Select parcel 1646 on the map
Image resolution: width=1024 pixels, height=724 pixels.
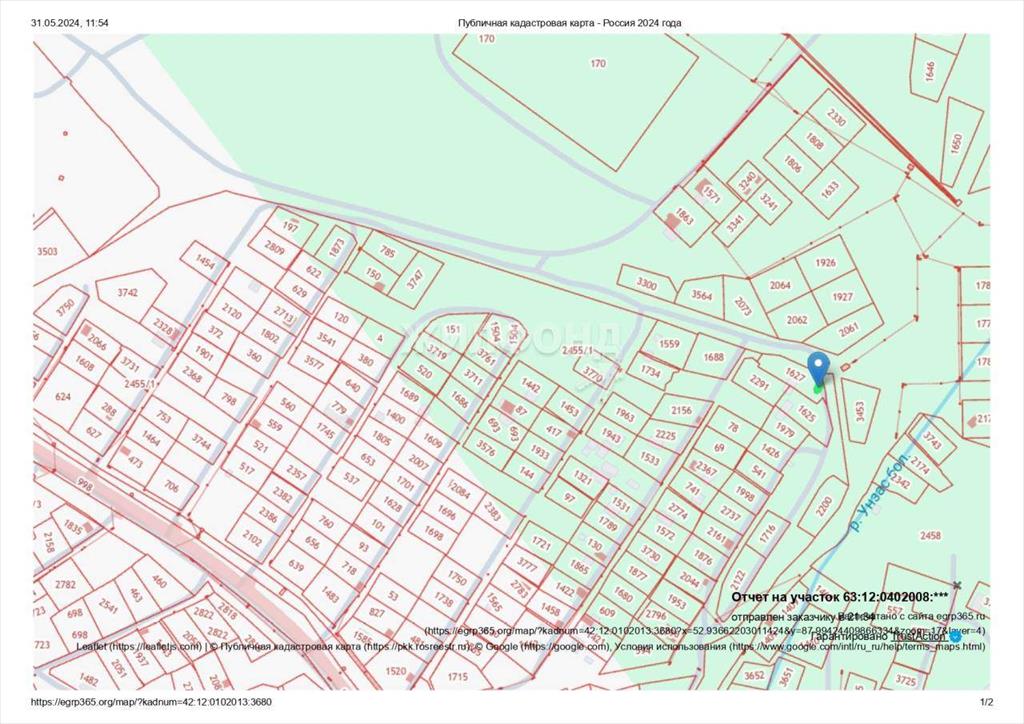click(x=930, y=70)
